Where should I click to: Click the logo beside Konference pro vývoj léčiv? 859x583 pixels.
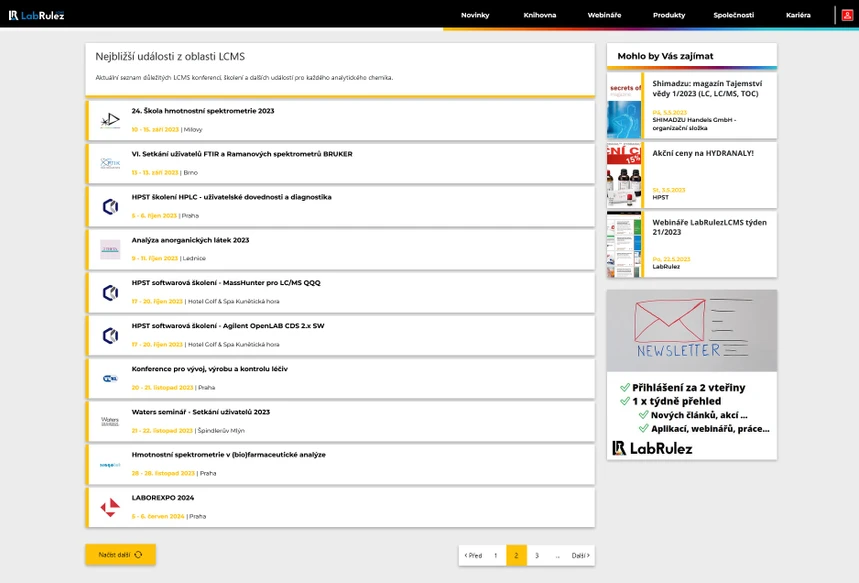tap(110, 378)
